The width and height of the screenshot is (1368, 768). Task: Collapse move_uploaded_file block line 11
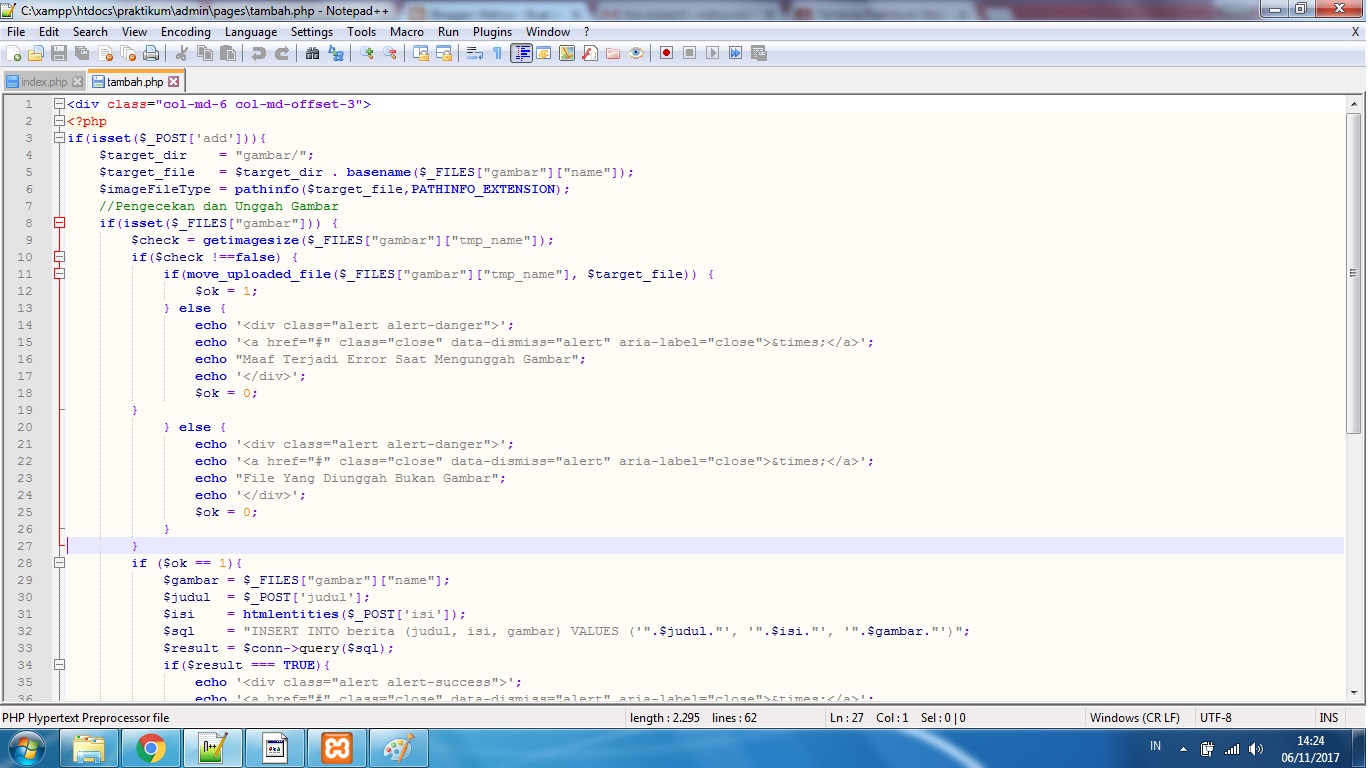pyautogui.click(x=59, y=274)
